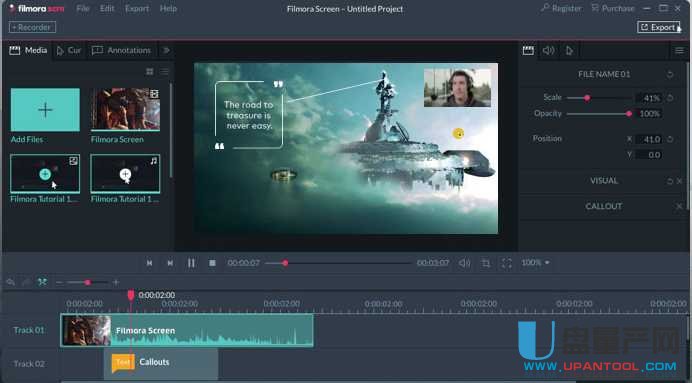Click the split scissors tool

pyautogui.click(x=42, y=282)
